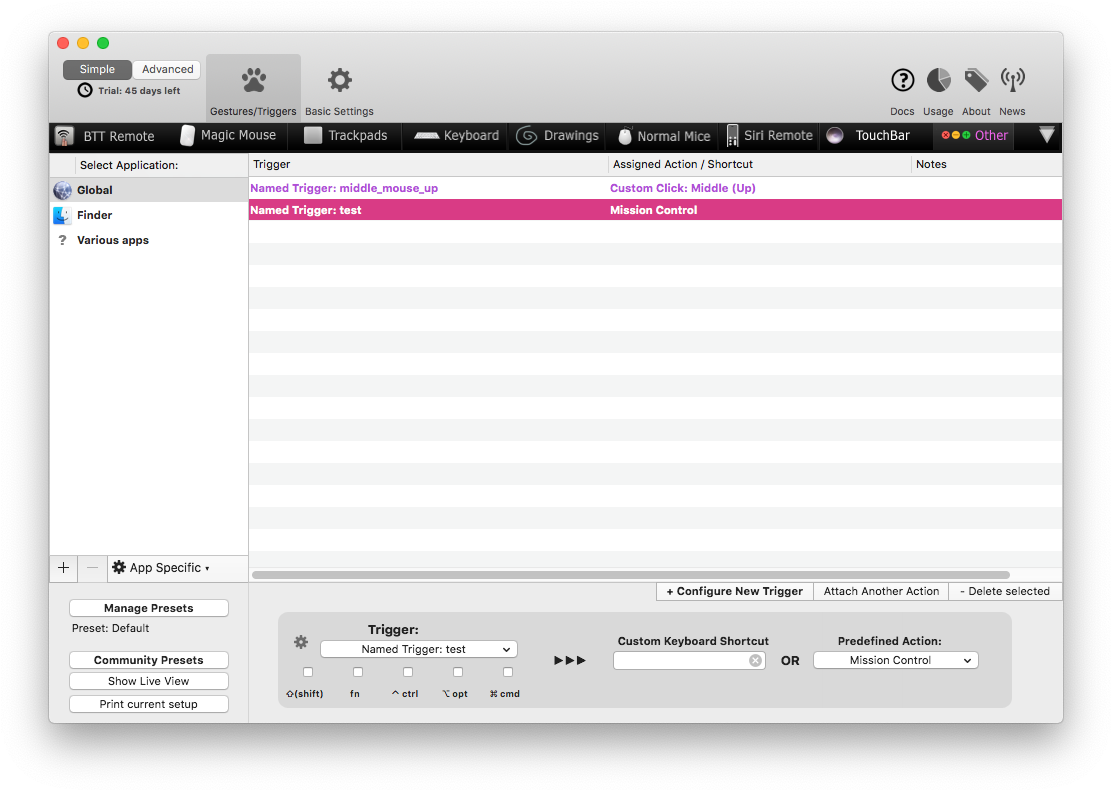Screen dimensions: 1111x790
Task: Switch to the Other tab
Action: 974,135
